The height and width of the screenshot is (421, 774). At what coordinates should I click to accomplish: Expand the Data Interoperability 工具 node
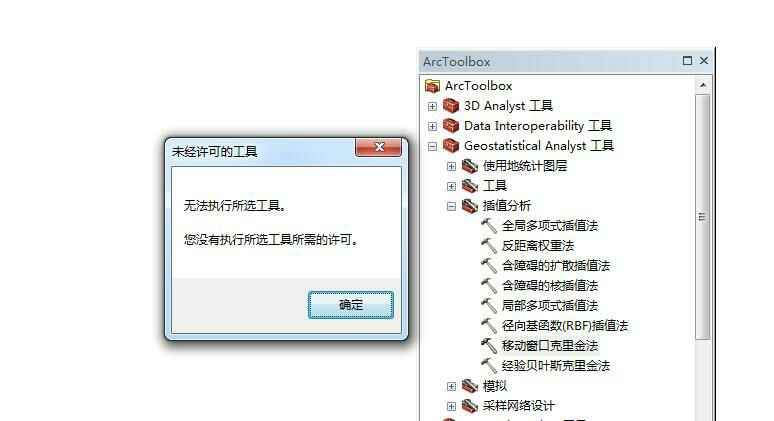(x=432, y=126)
